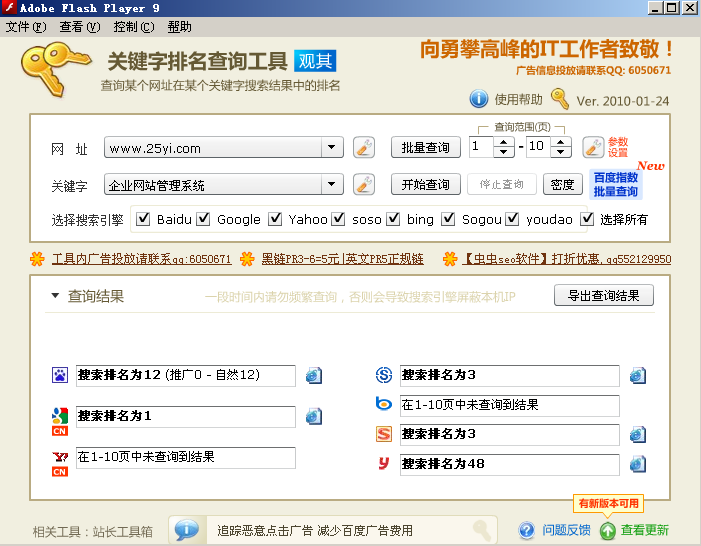Click the 导出查询结果 button

(604, 296)
